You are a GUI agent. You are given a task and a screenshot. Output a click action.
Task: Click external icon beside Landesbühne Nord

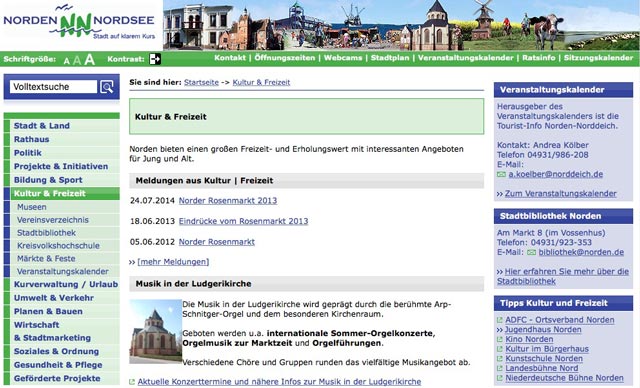tap(500, 368)
